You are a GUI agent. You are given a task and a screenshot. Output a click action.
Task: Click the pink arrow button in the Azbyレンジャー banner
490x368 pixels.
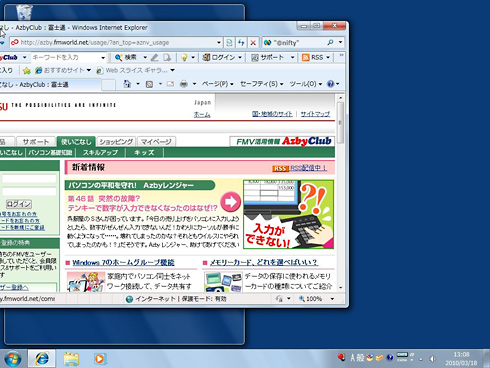231,202
